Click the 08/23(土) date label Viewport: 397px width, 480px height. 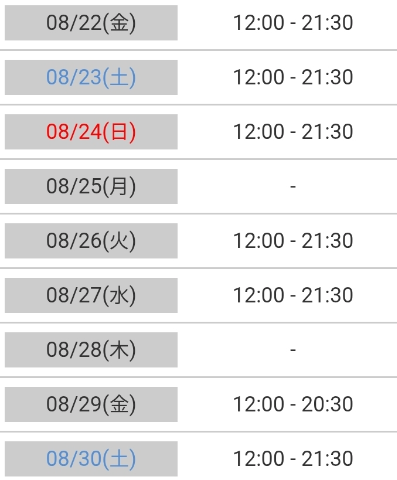[91, 77]
